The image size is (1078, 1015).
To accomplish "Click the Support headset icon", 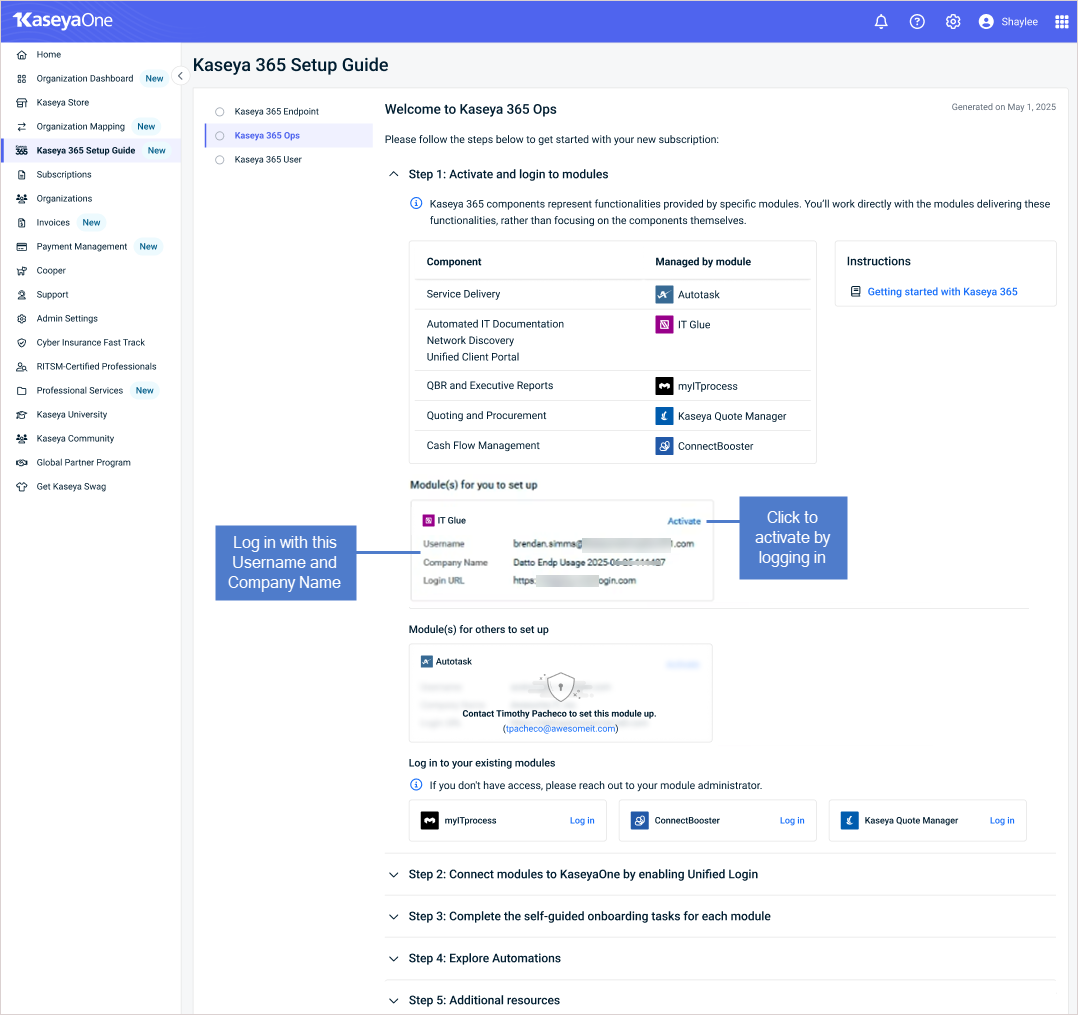I will point(21,295).
